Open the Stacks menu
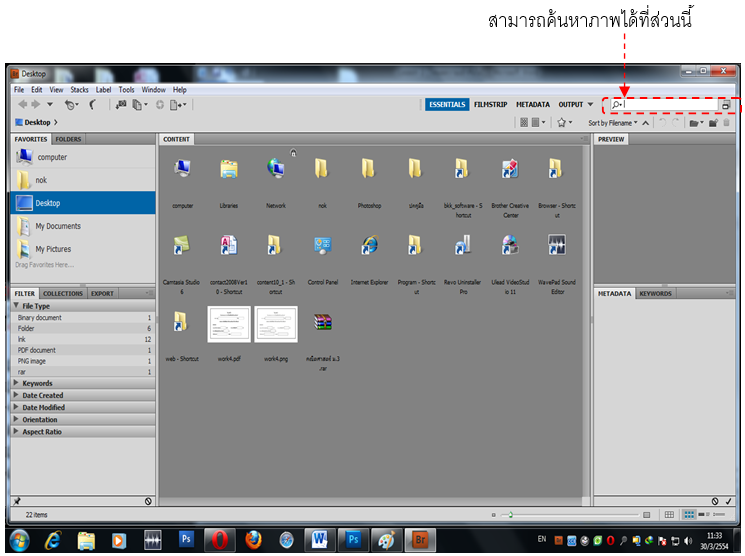745x556 pixels. point(79,90)
